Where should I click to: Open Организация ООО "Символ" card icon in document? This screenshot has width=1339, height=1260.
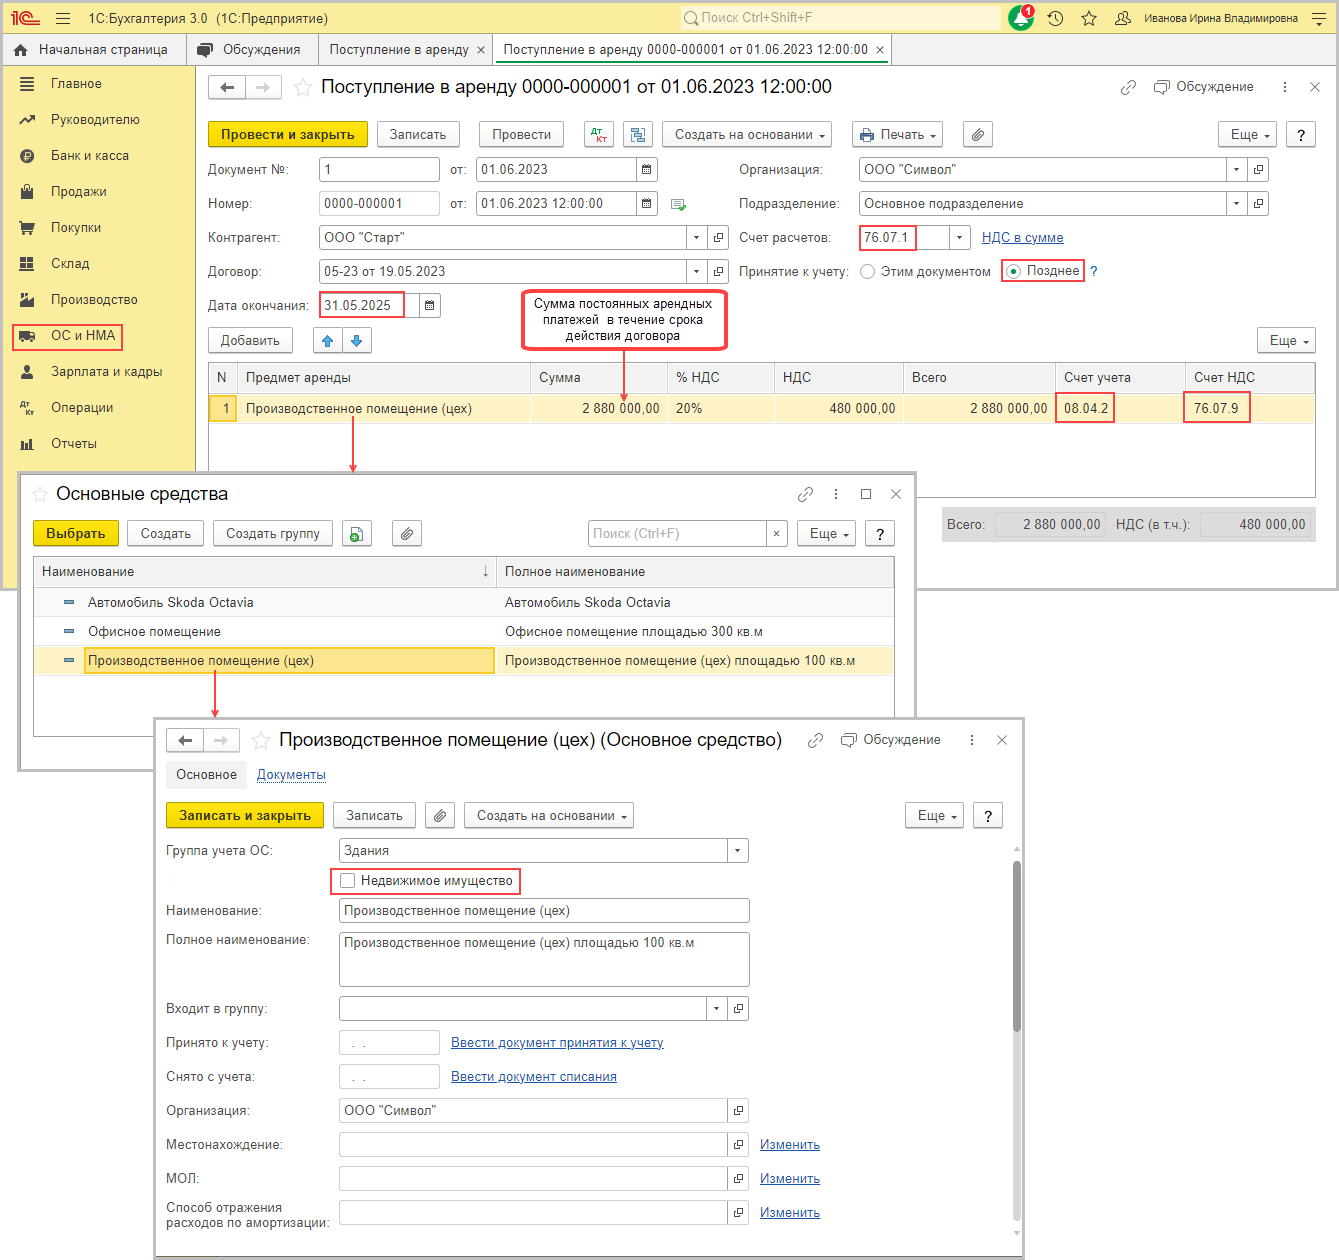(x=1259, y=170)
